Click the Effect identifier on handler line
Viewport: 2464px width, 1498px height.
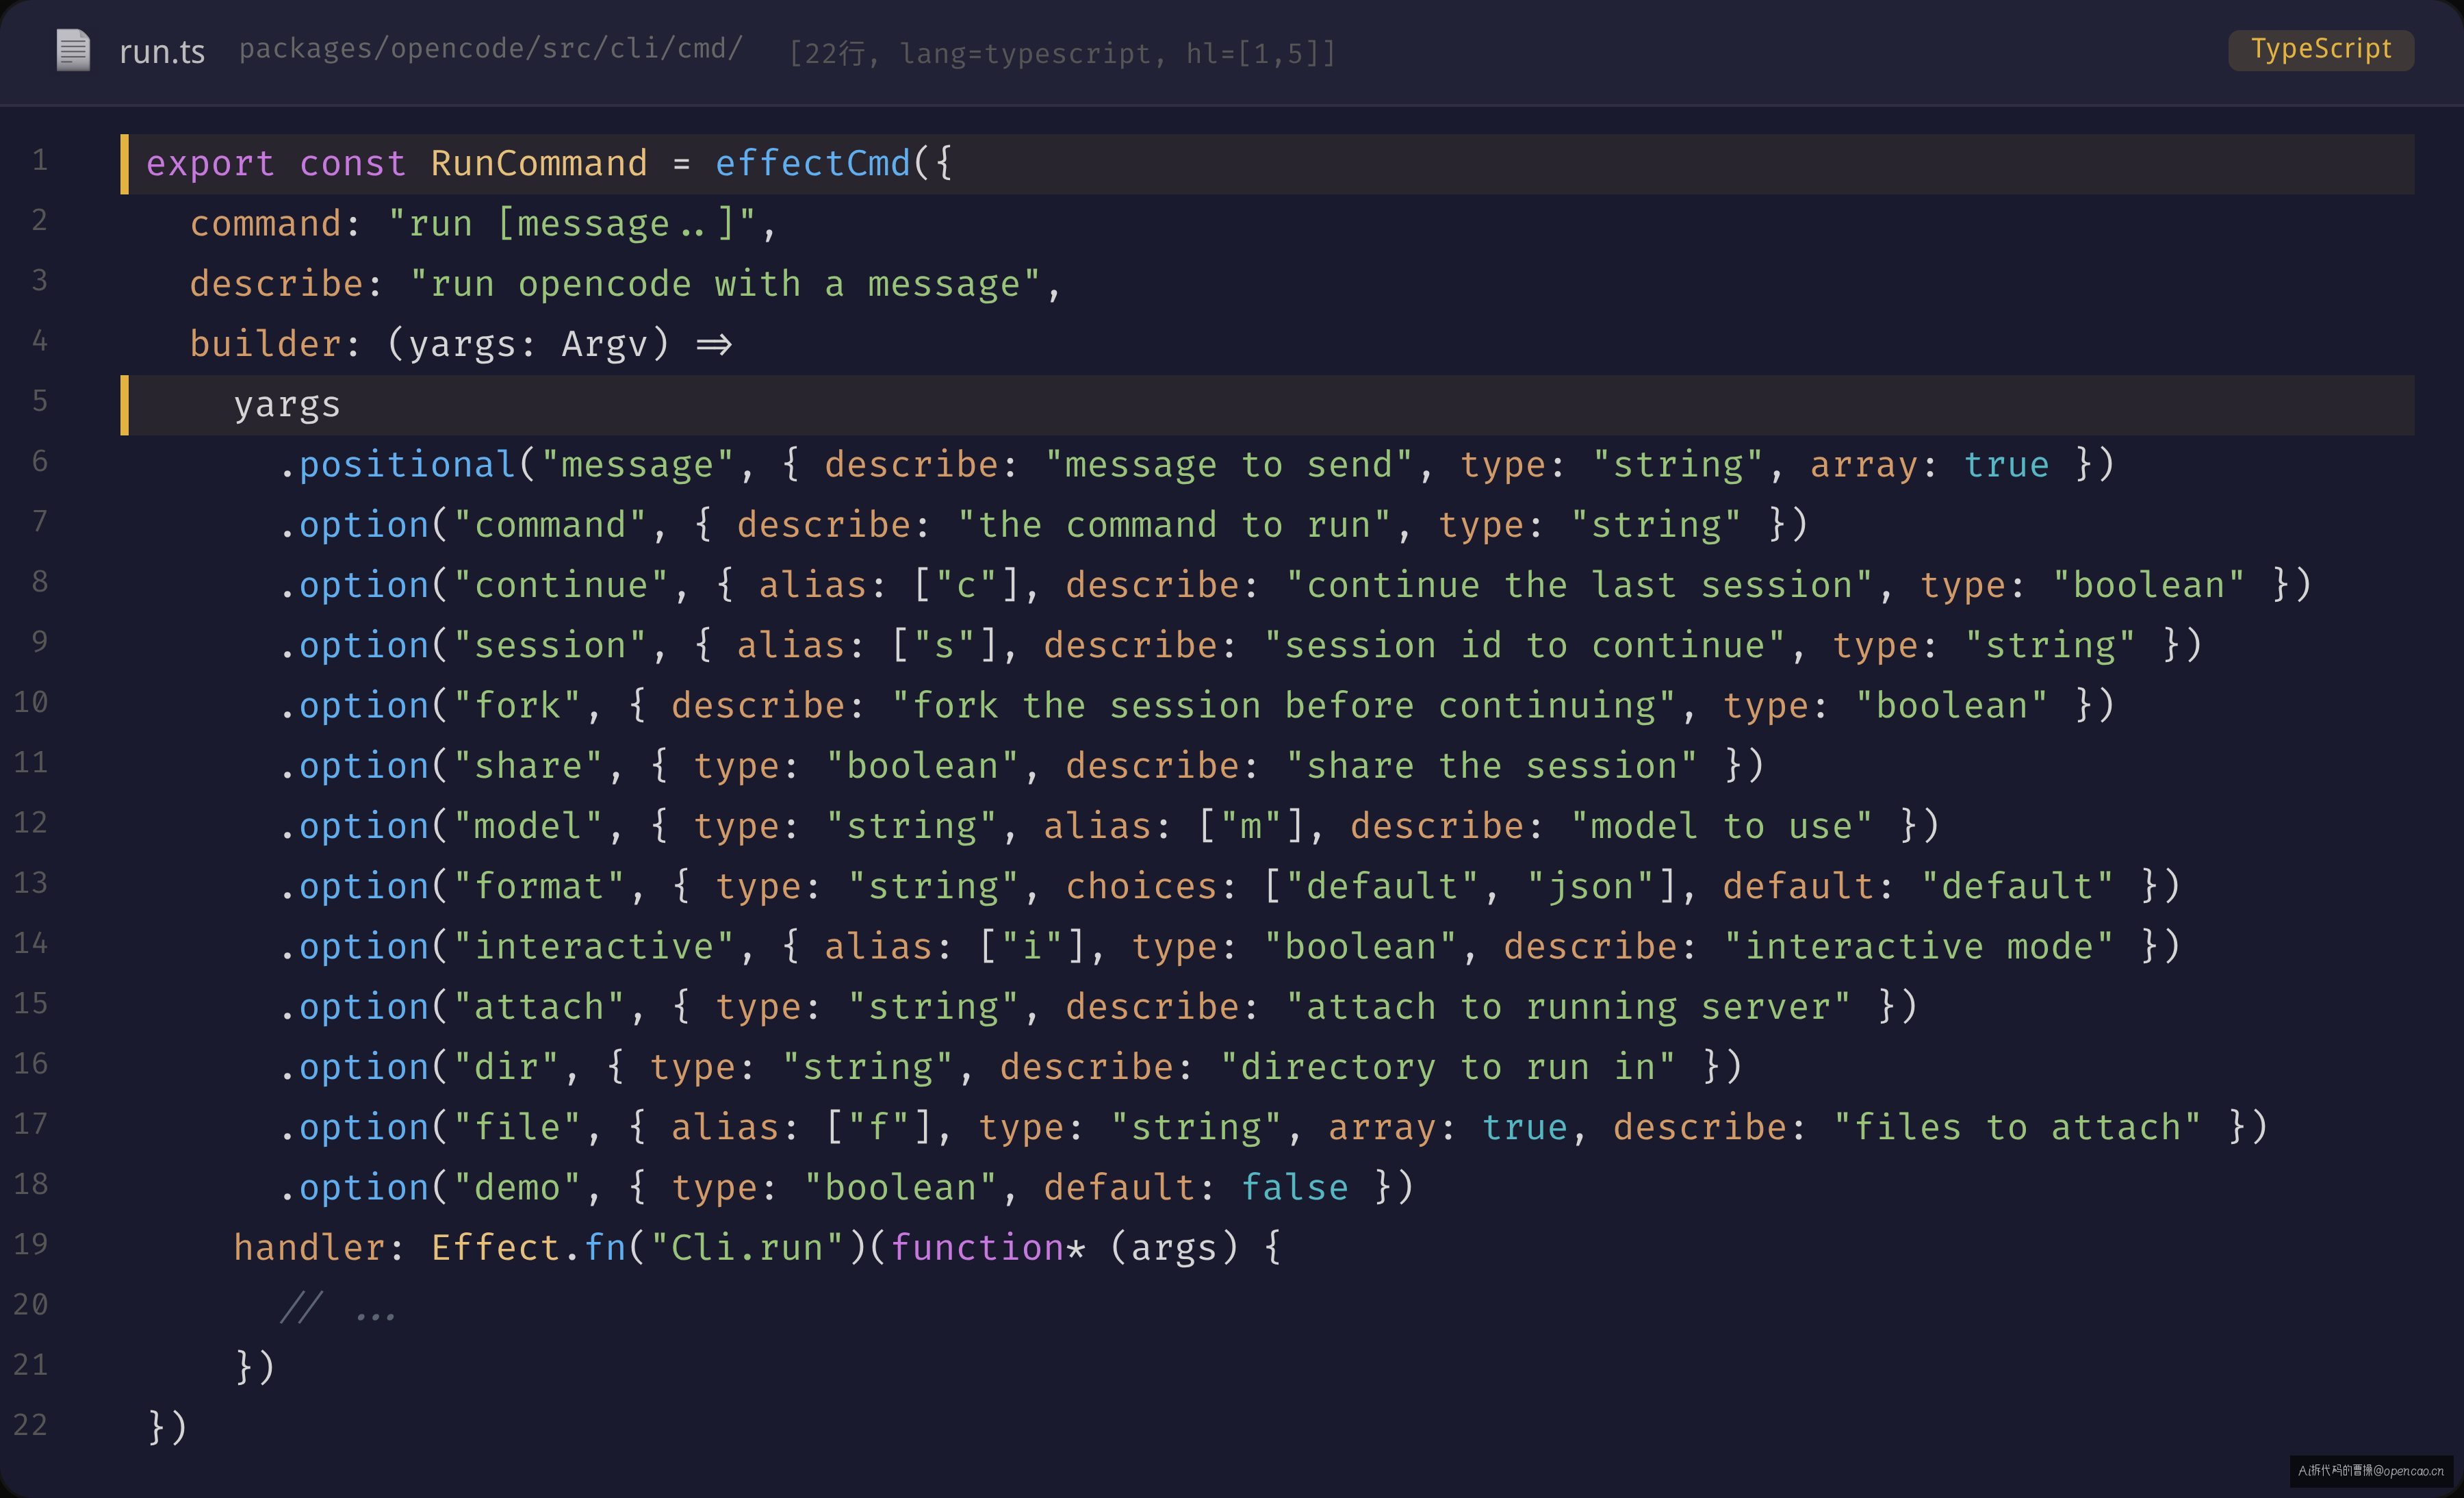coord(495,1248)
